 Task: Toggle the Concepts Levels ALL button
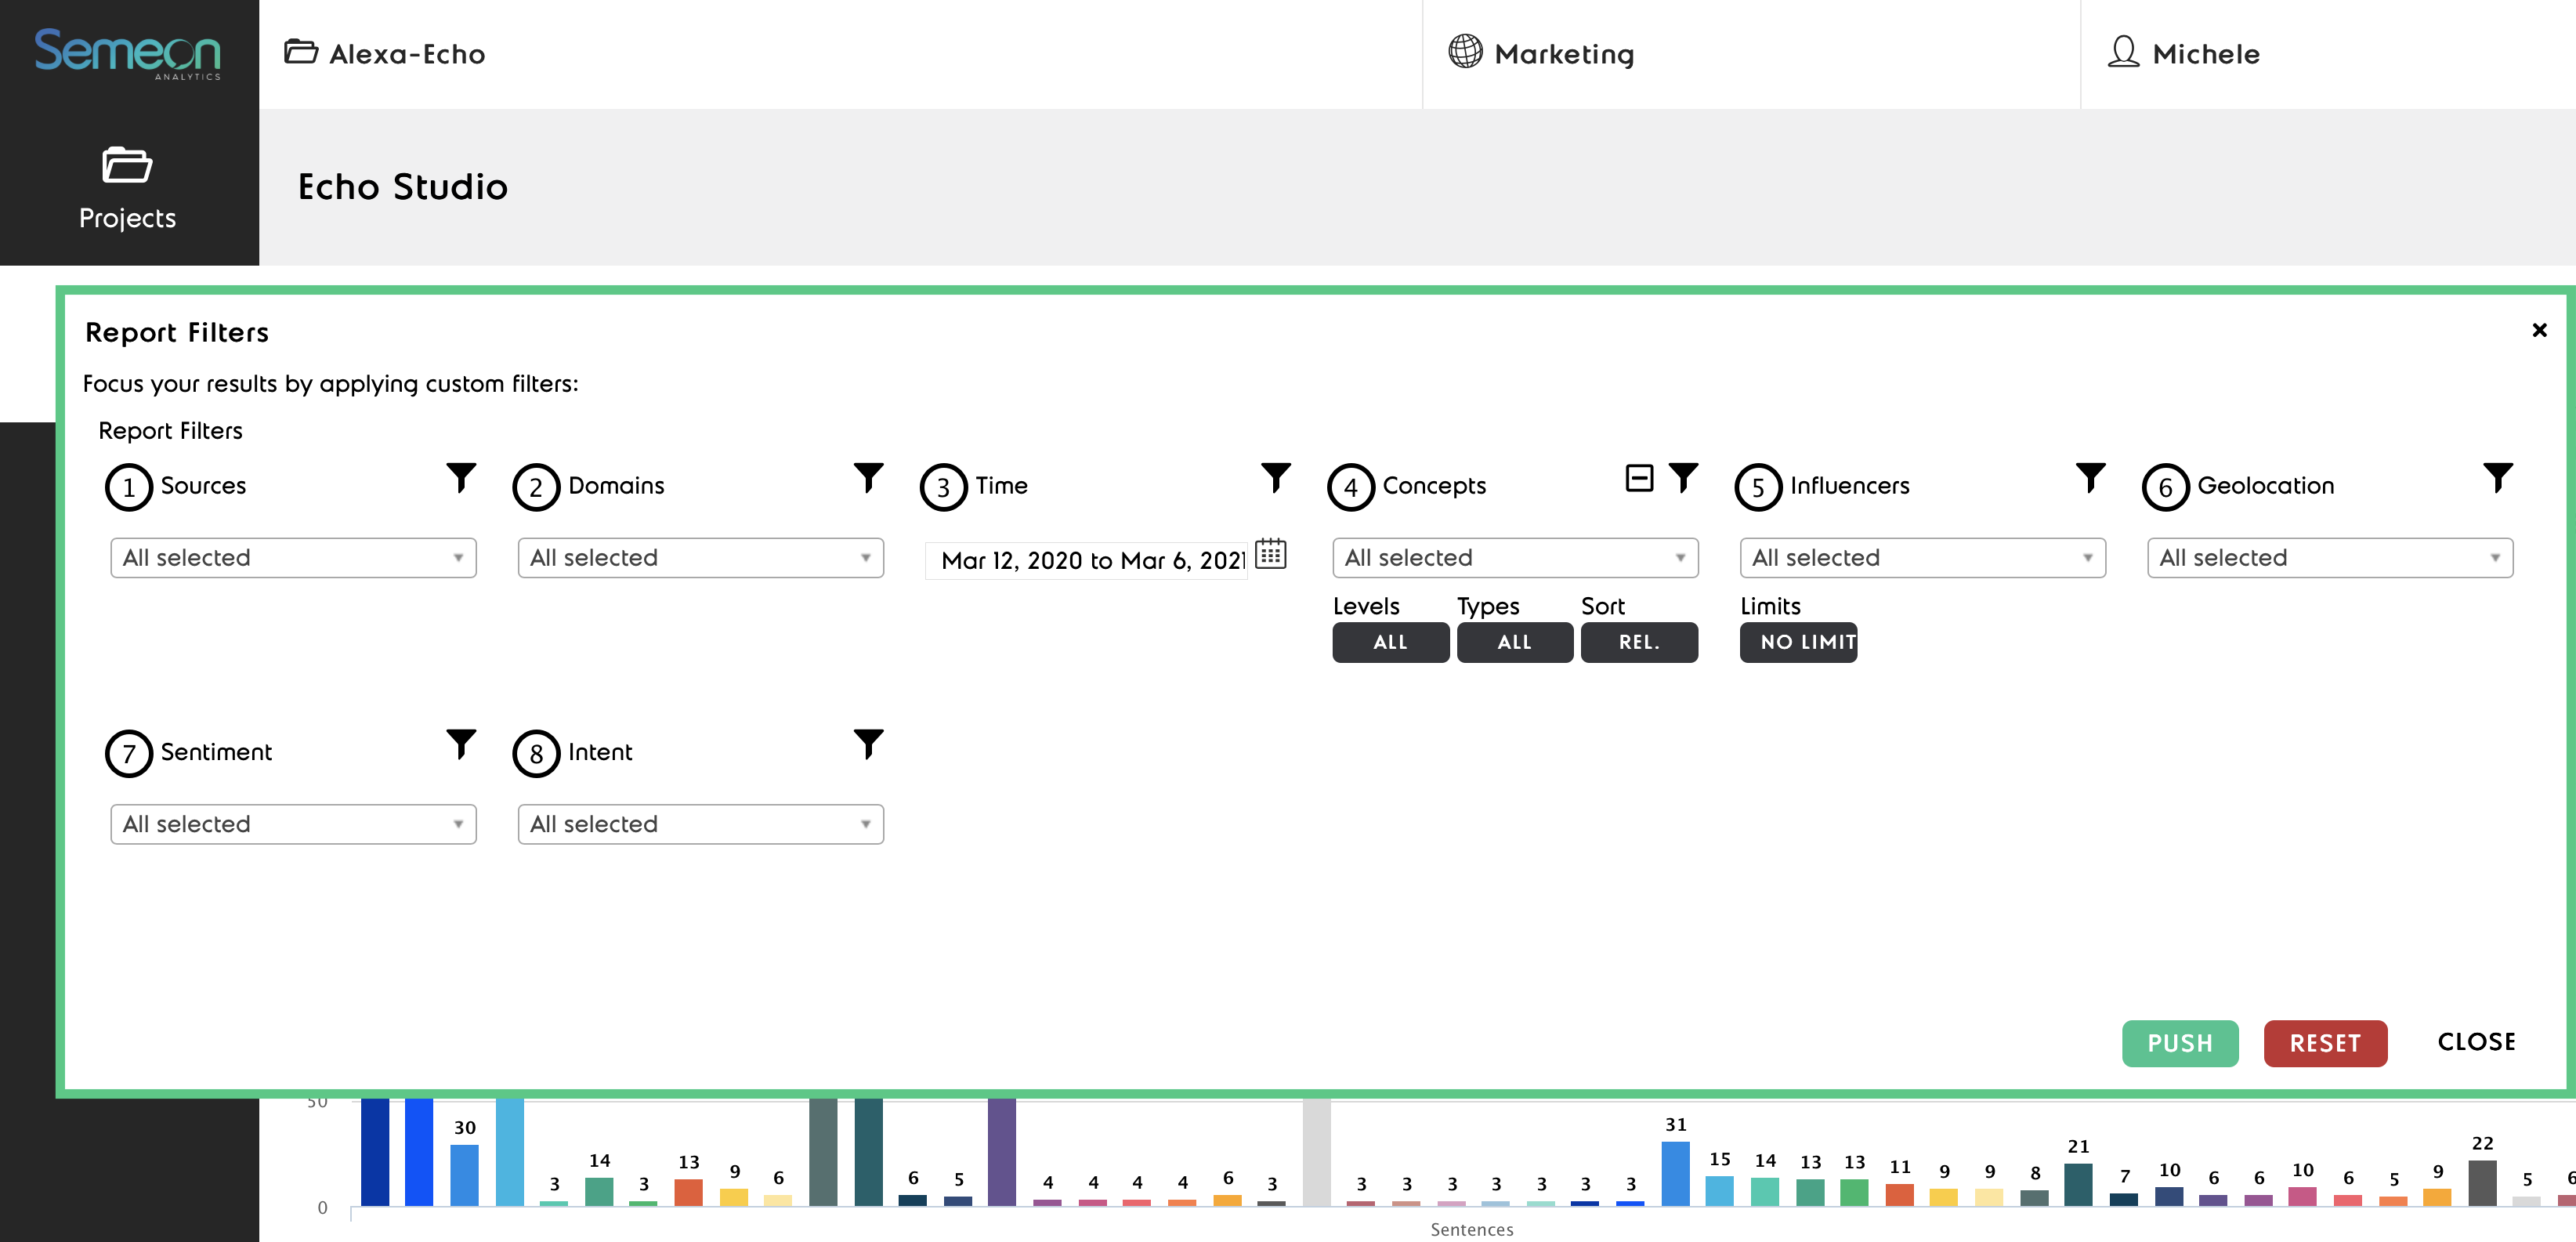click(1389, 642)
